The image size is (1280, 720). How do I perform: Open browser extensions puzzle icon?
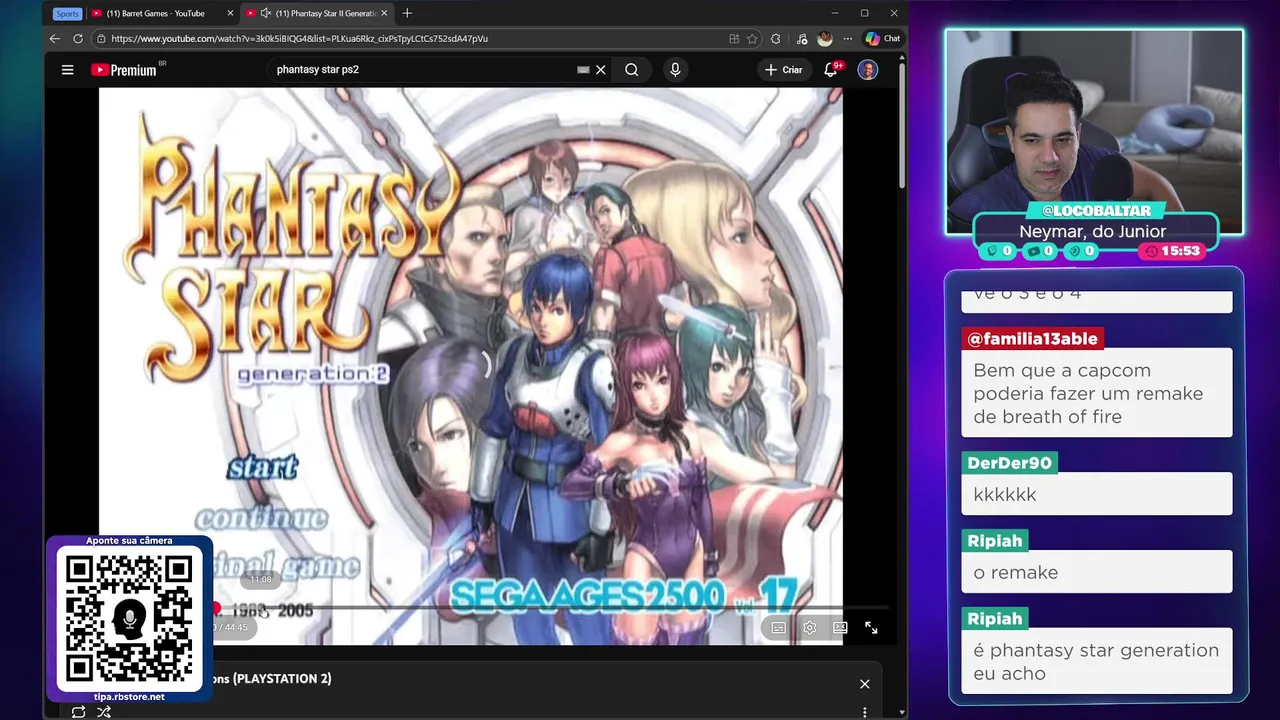click(776, 39)
